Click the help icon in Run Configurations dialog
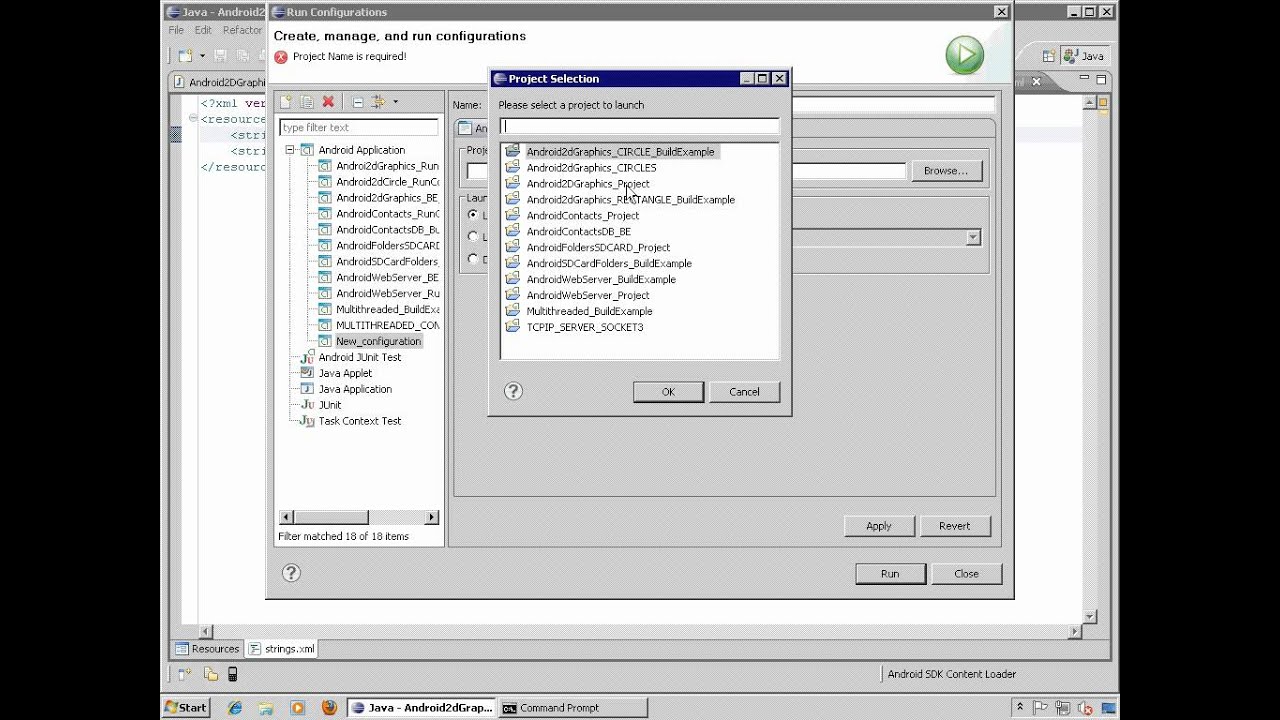This screenshot has height=720, width=1280. (x=291, y=572)
